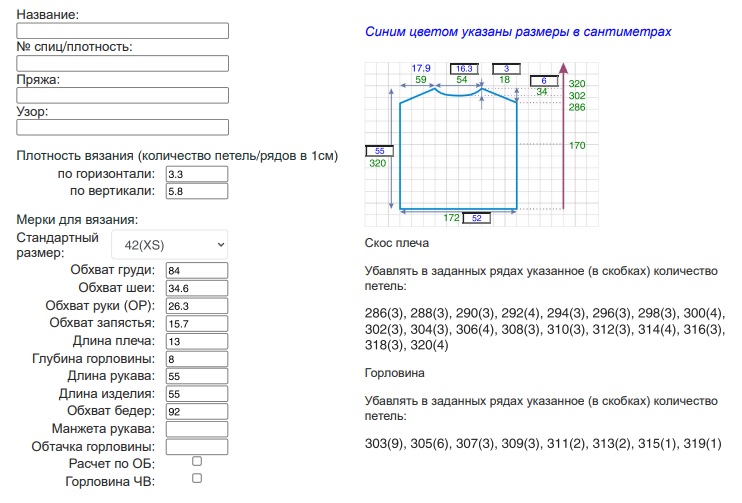Focus the № спиц/плотность input
The width and height of the screenshot is (742, 503).
click(x=123, y=63)
